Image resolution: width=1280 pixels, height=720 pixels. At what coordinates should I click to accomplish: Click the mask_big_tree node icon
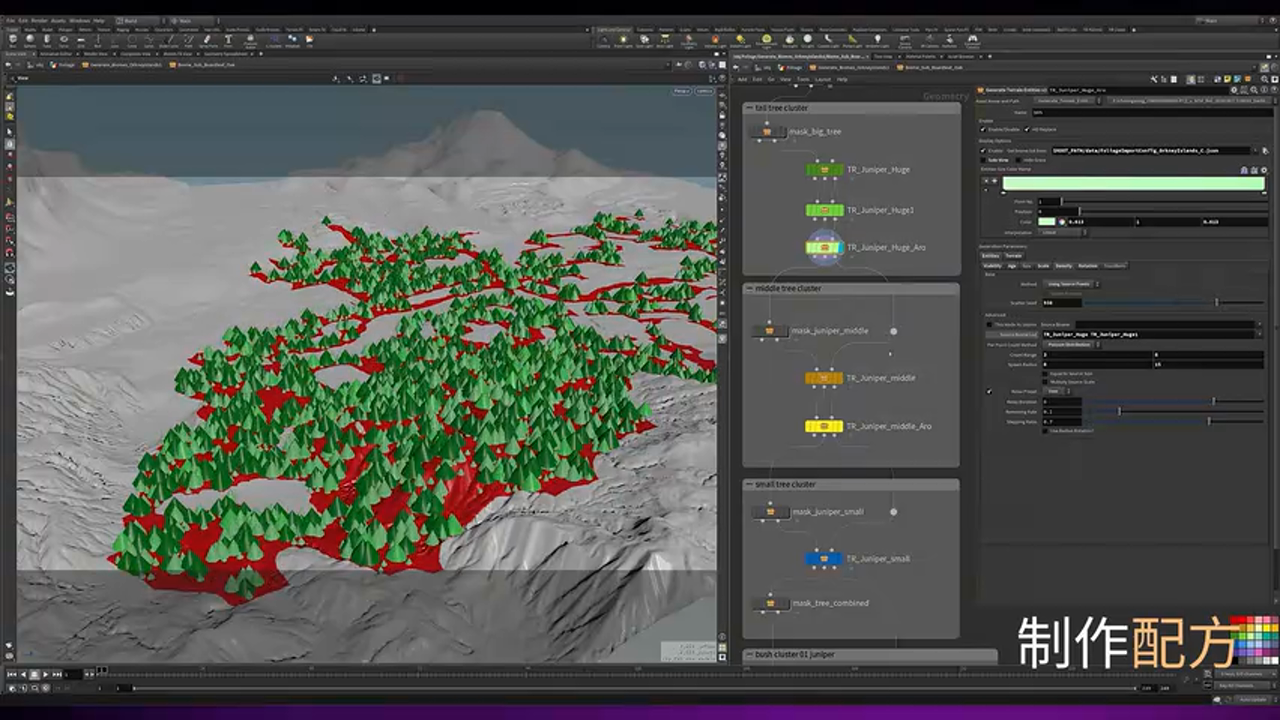767,132
